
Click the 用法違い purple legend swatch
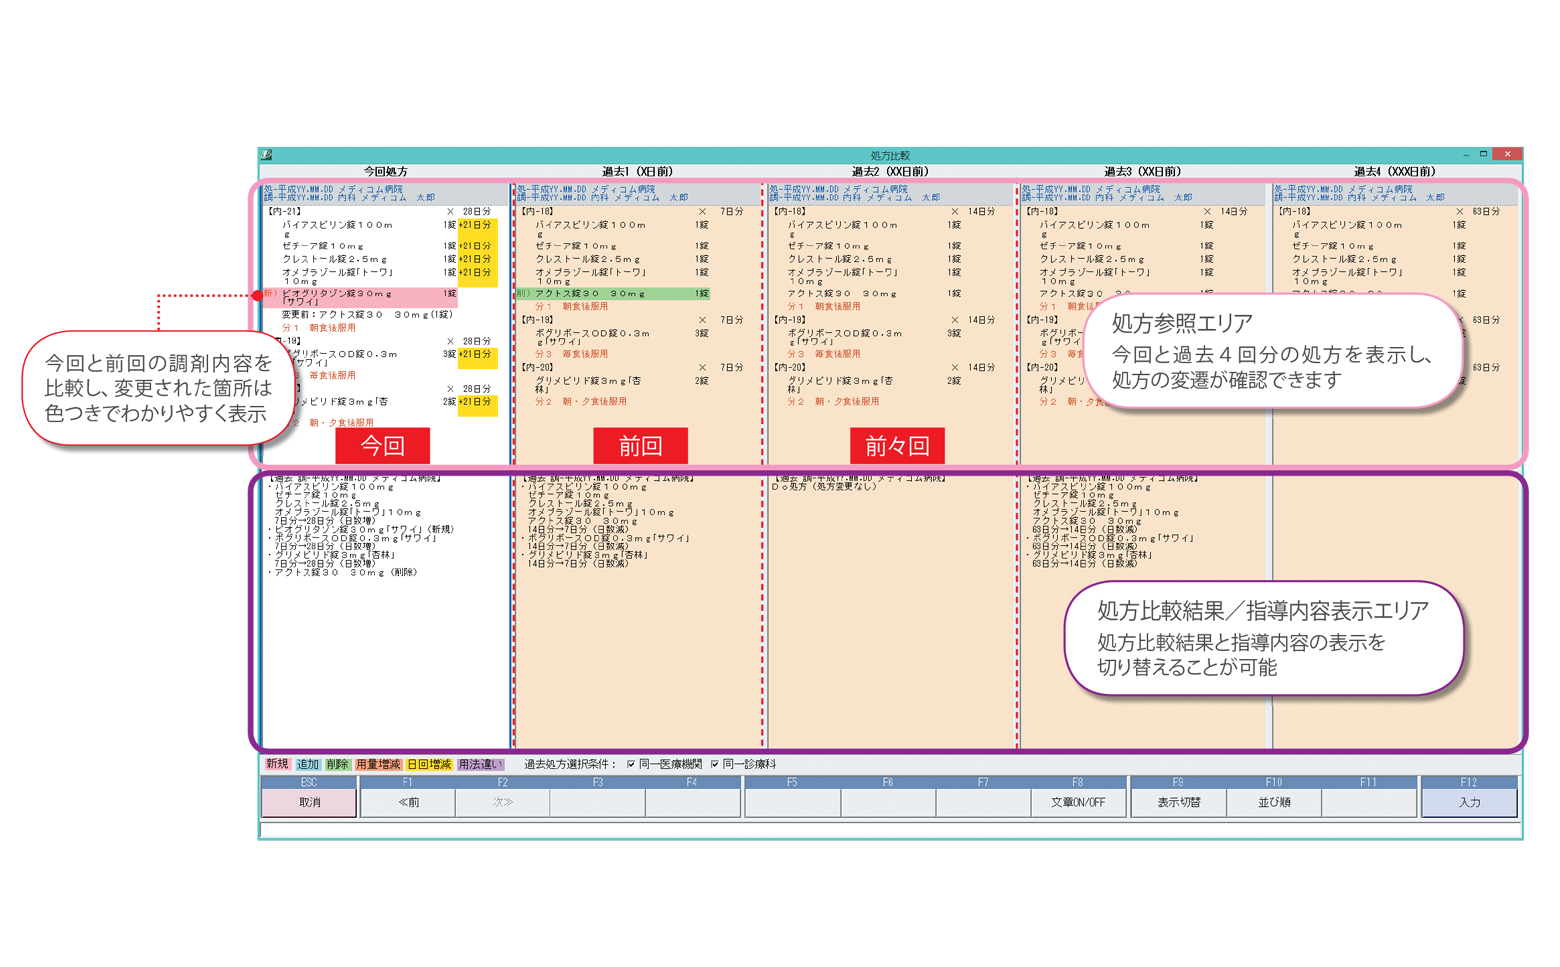click(480, 765)
